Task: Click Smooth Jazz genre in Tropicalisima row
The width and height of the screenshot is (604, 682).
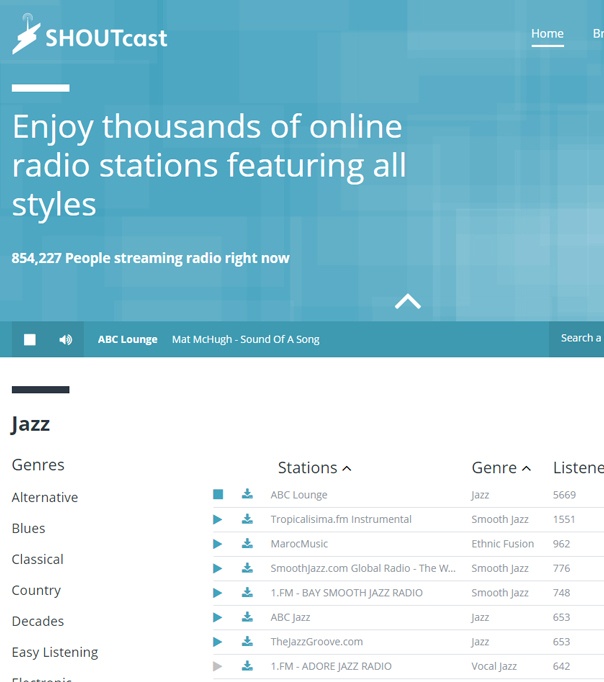Action: [500, 519]
